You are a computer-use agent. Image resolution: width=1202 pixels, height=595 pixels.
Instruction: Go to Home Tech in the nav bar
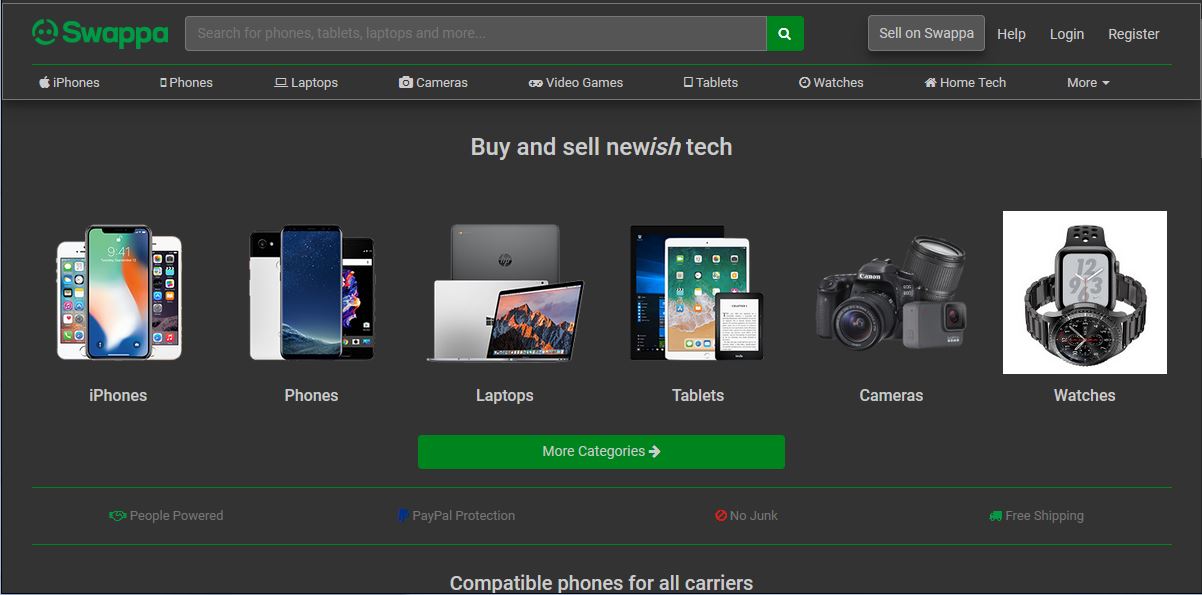965,83
